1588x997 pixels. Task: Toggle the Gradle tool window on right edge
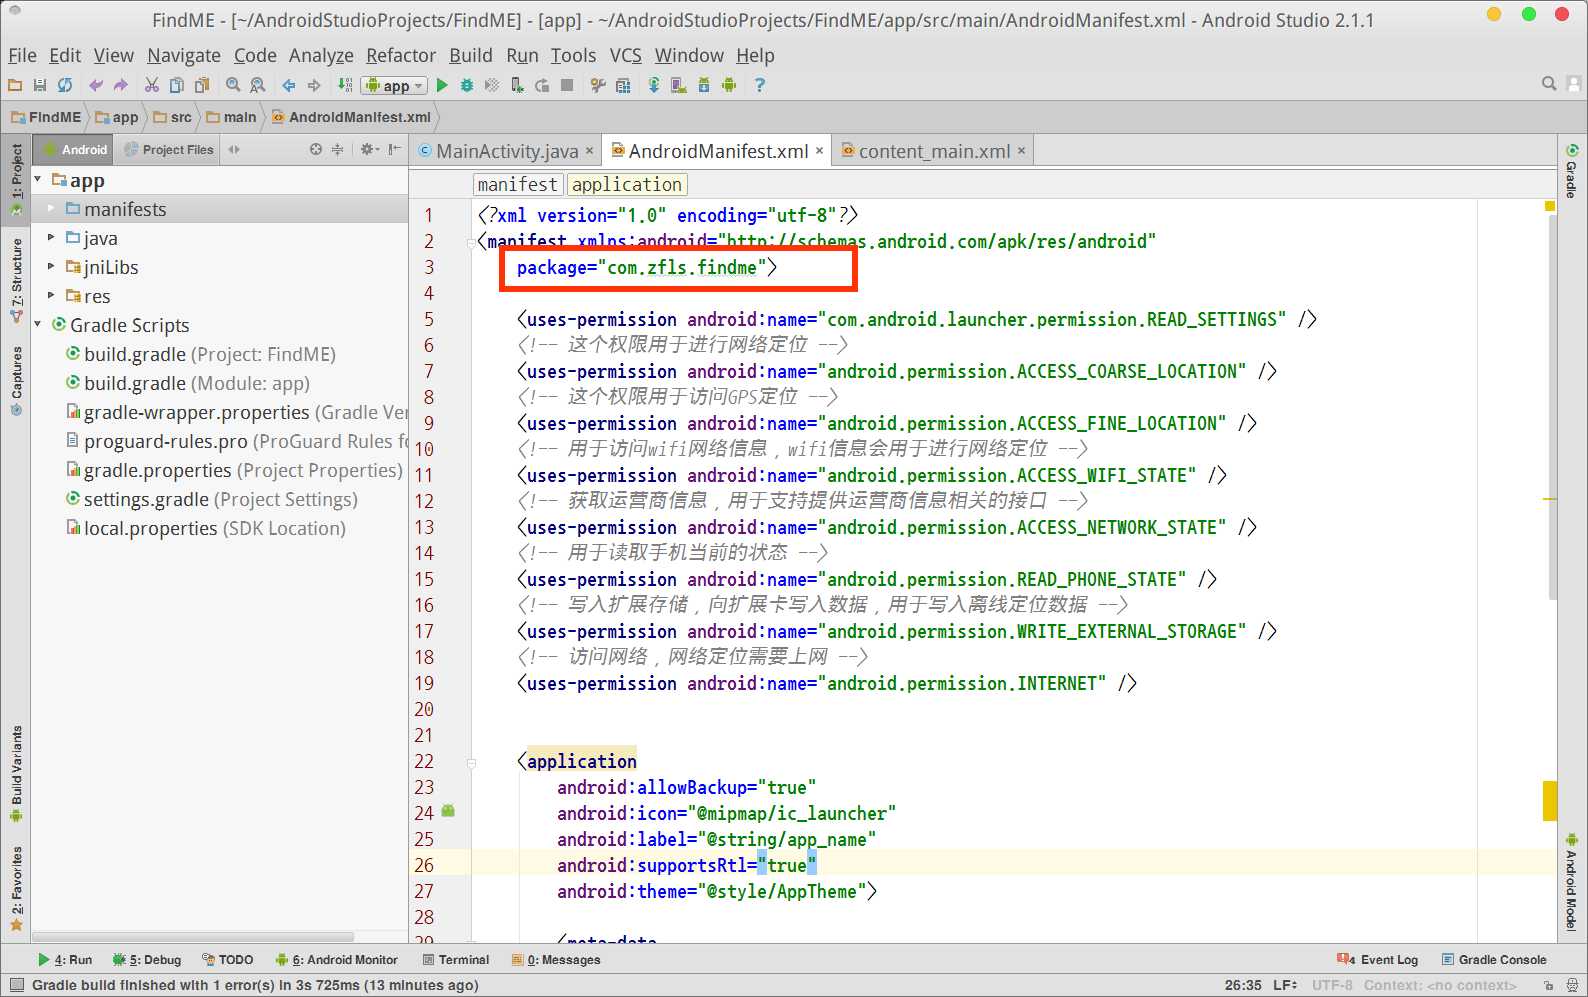[x=1572, y=171]
